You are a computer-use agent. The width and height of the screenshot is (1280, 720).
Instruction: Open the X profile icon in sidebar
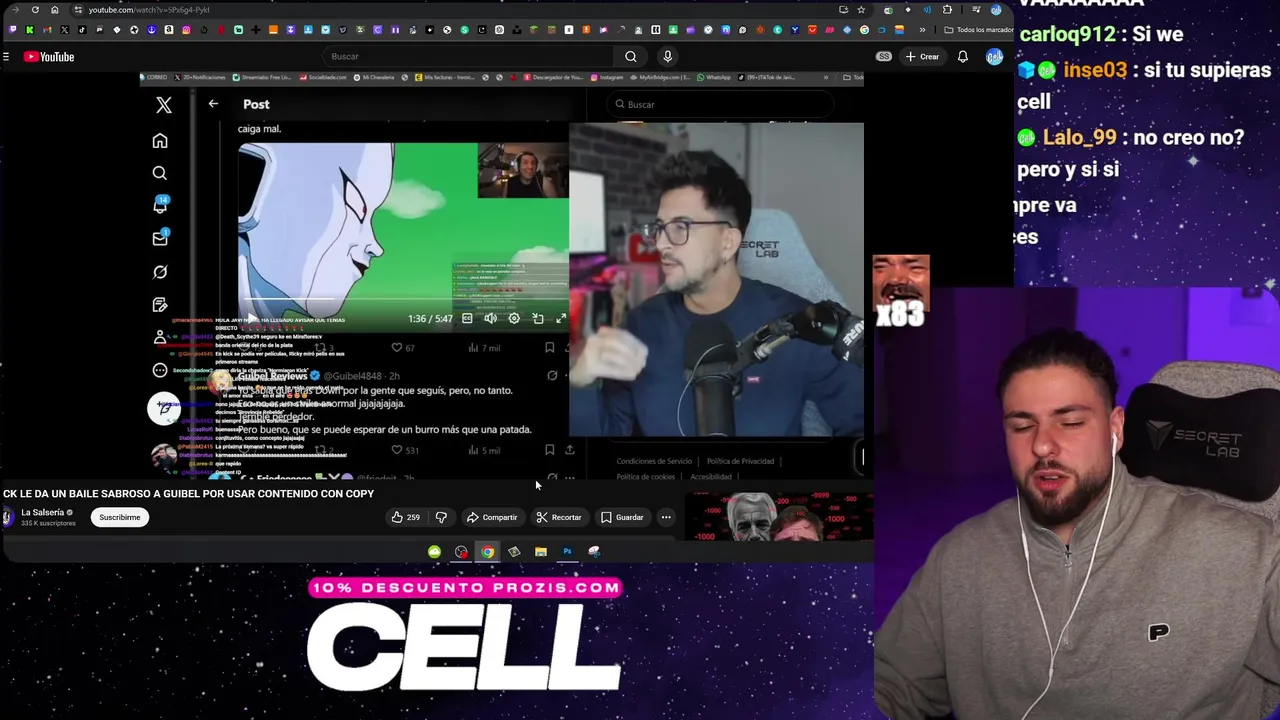pos(160,338)
